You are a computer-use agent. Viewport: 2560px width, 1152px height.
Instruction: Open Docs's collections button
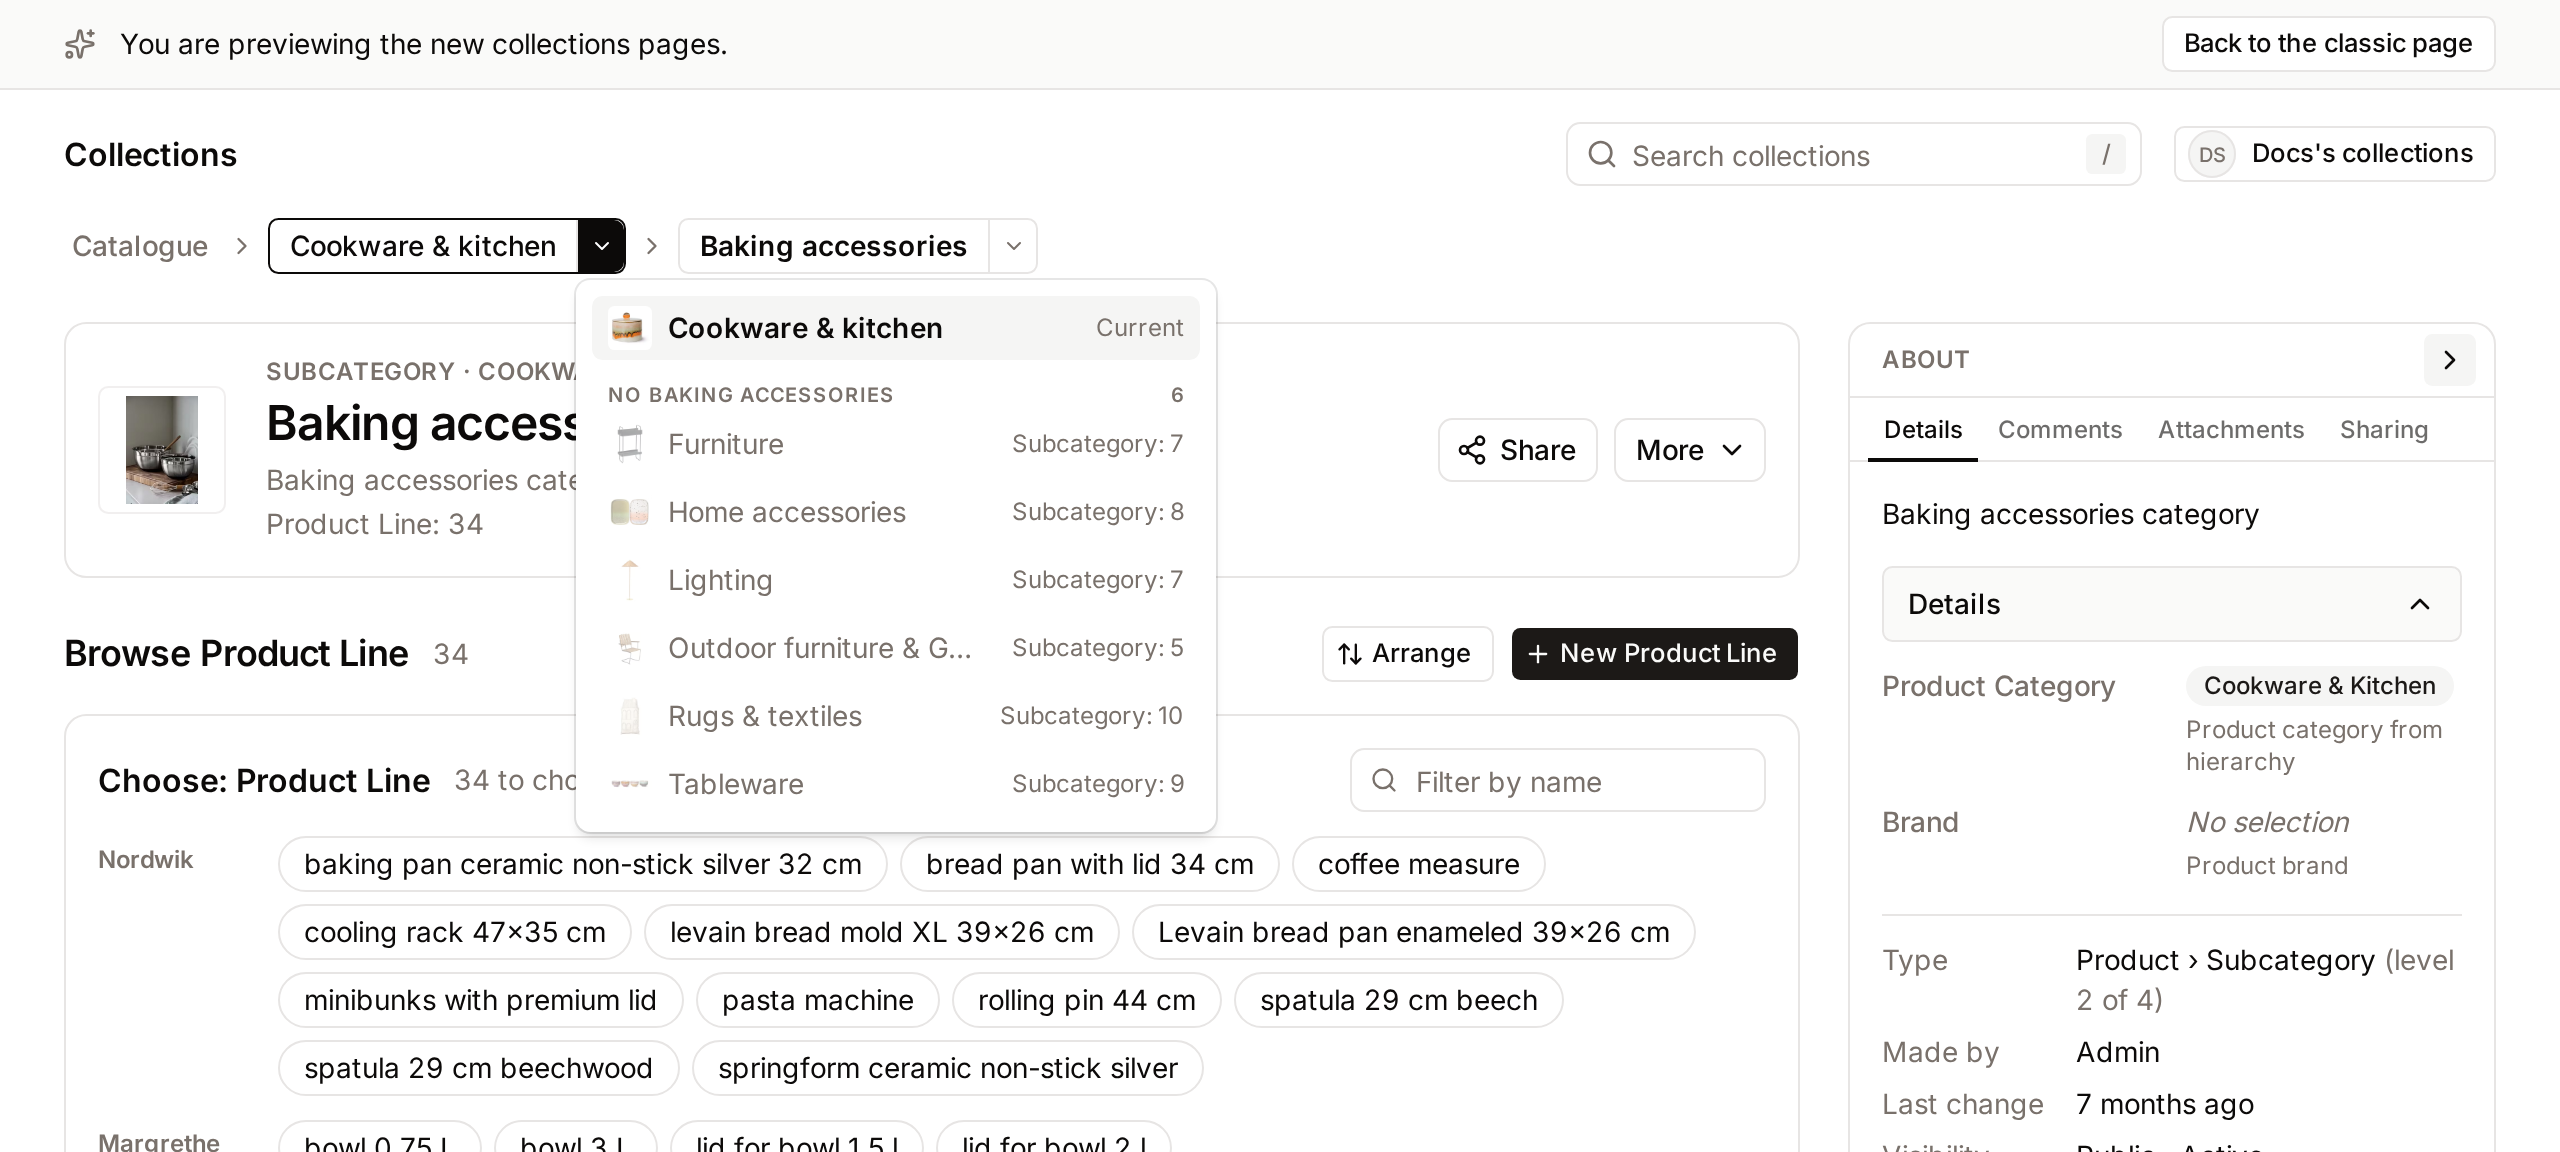pos(2334,154)
